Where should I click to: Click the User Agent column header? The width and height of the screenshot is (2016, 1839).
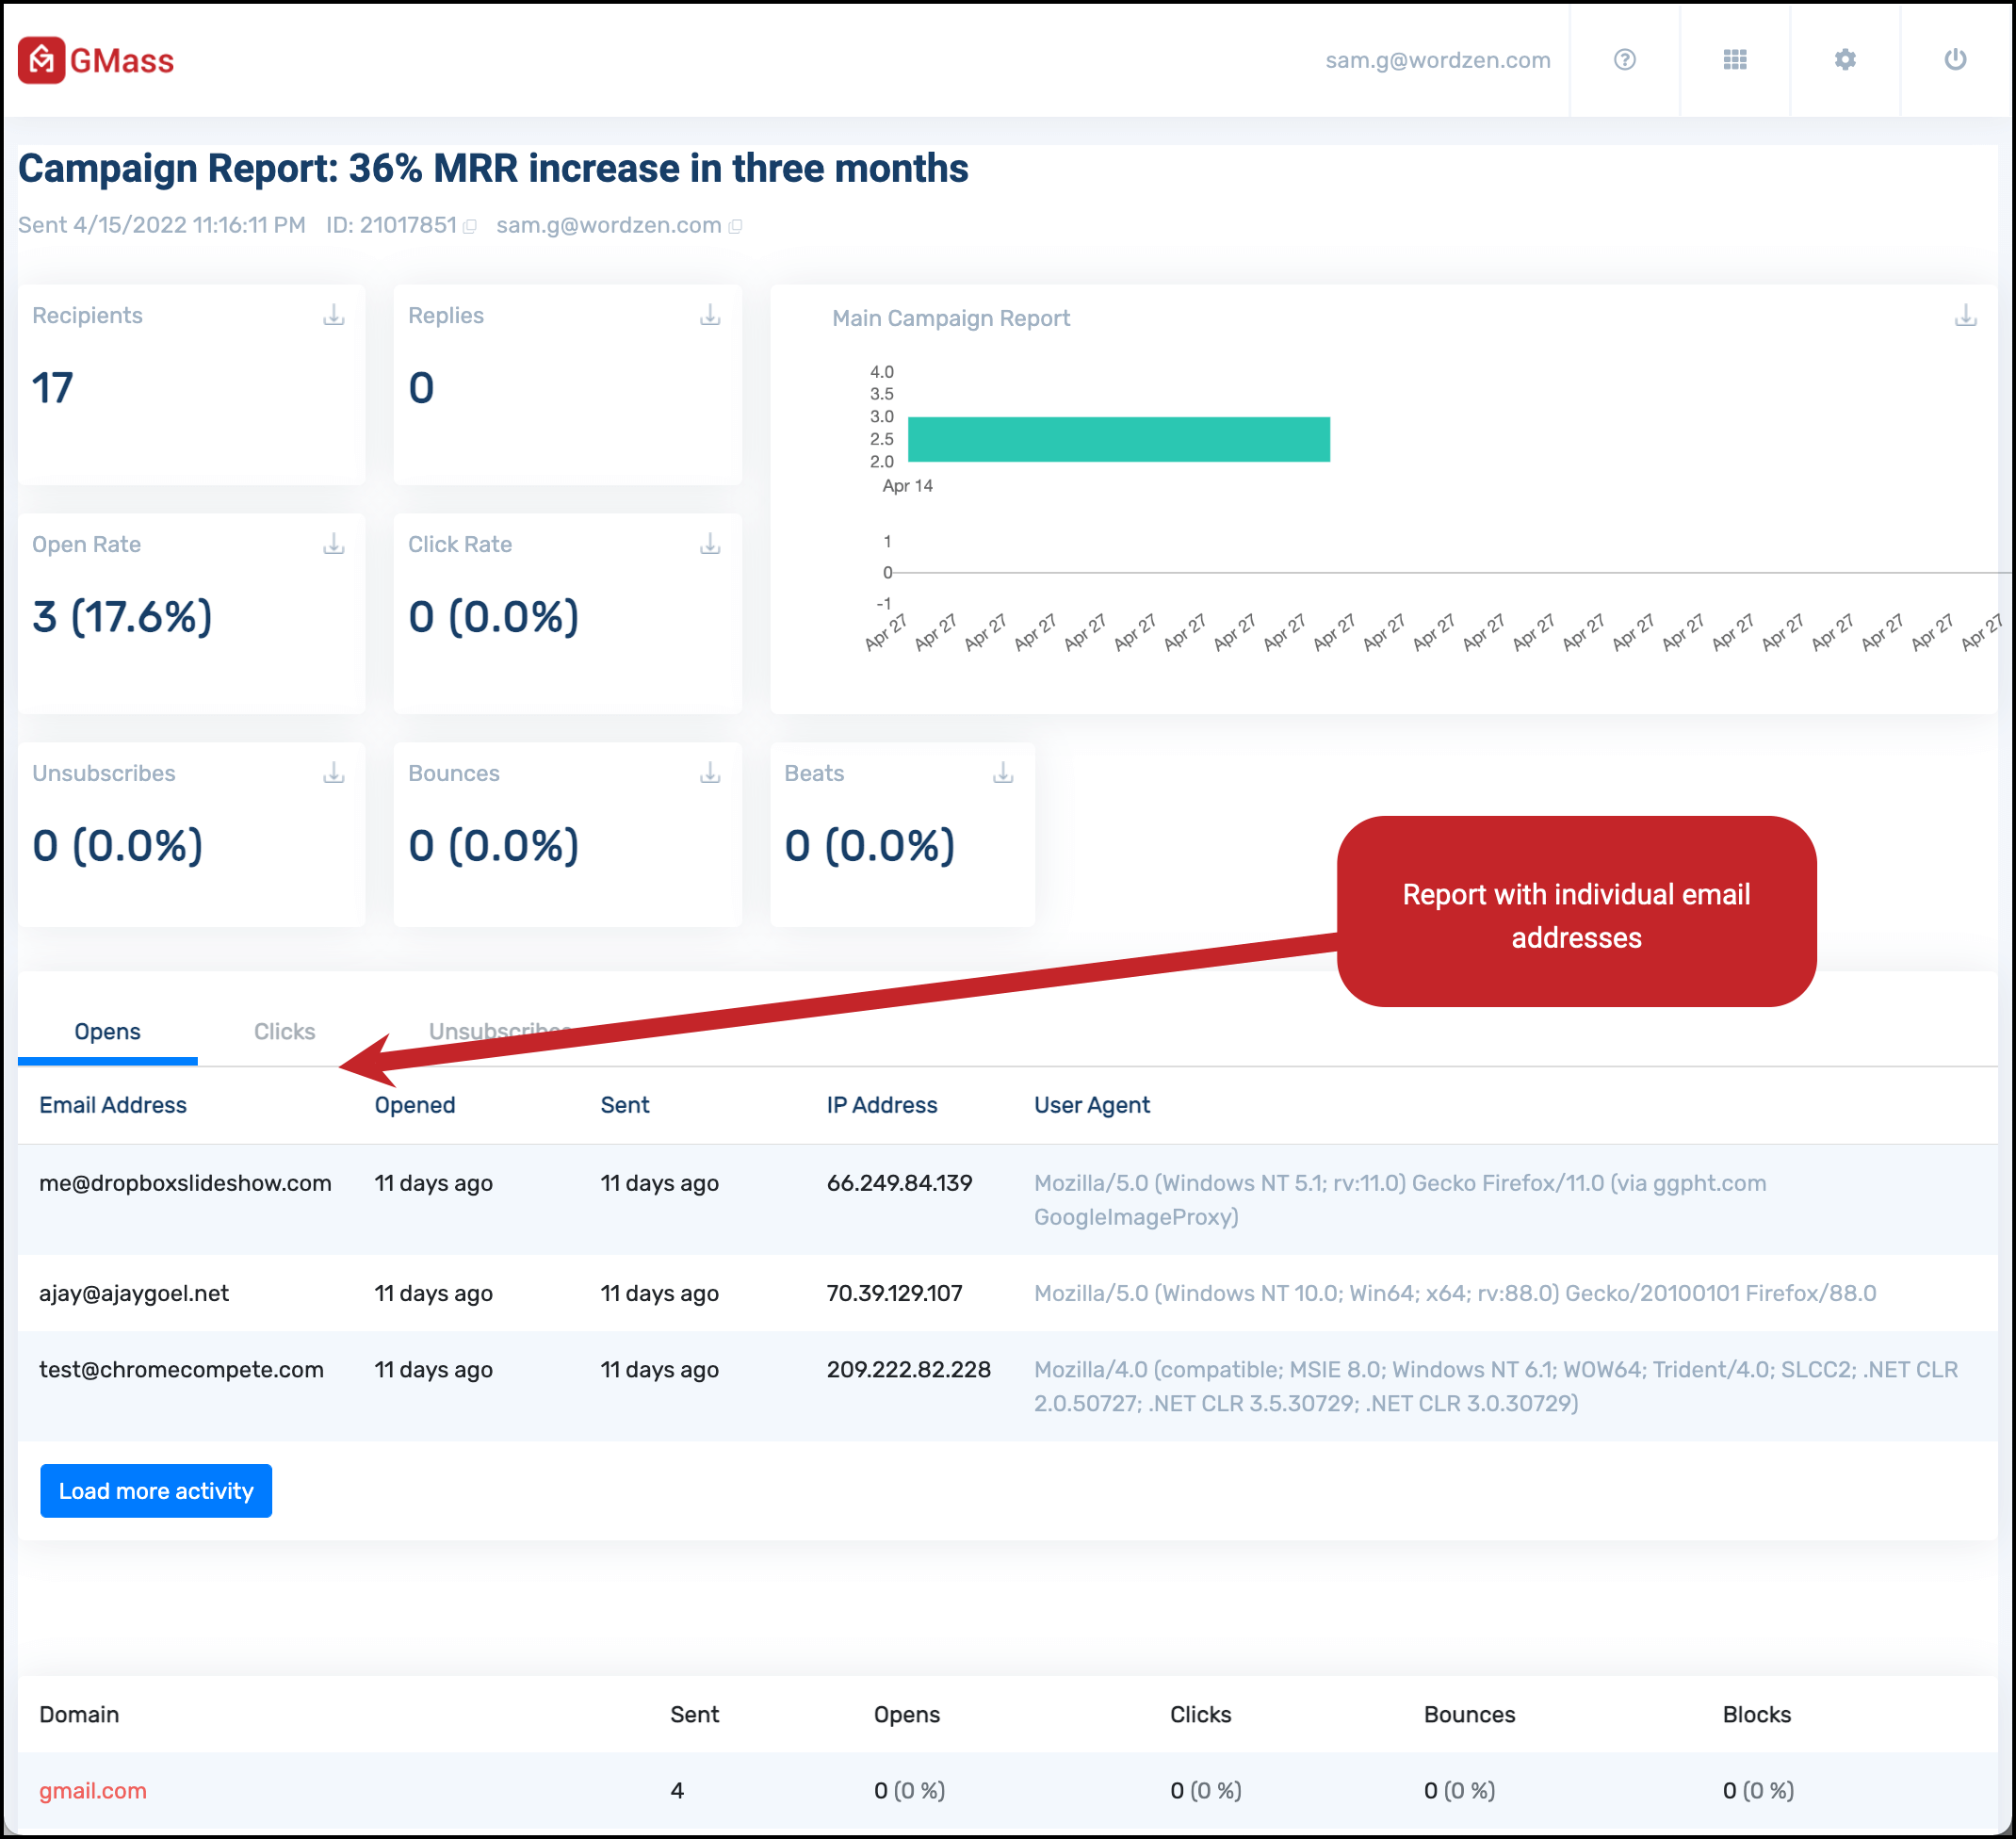click(1092, 1105)
